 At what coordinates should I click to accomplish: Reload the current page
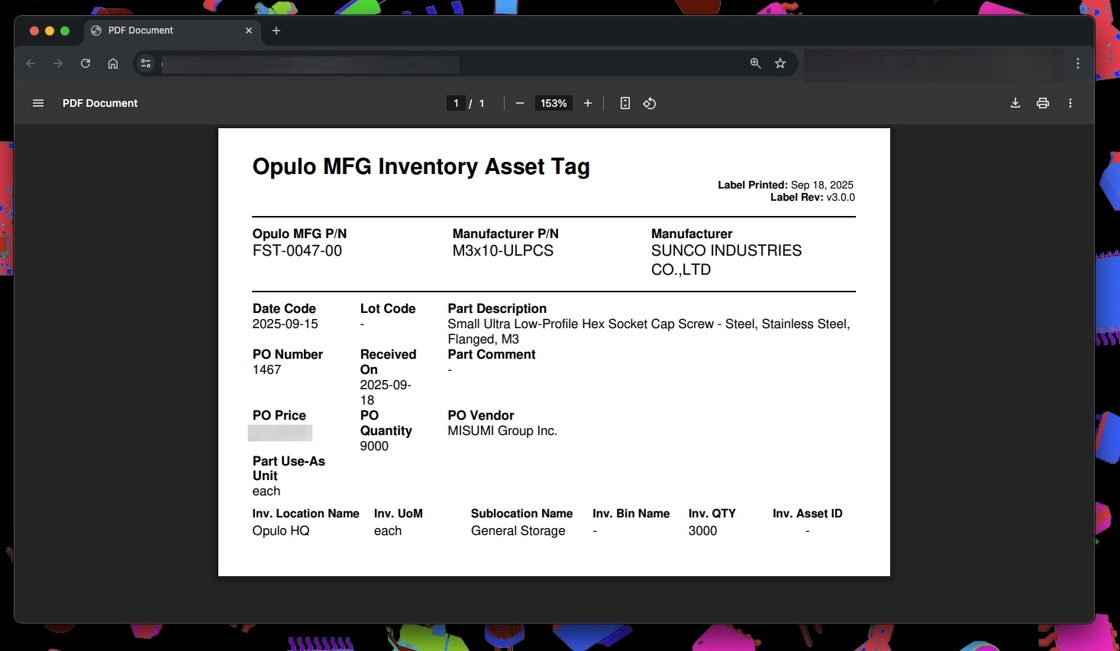pyautogui.click(x=85, y=63)
